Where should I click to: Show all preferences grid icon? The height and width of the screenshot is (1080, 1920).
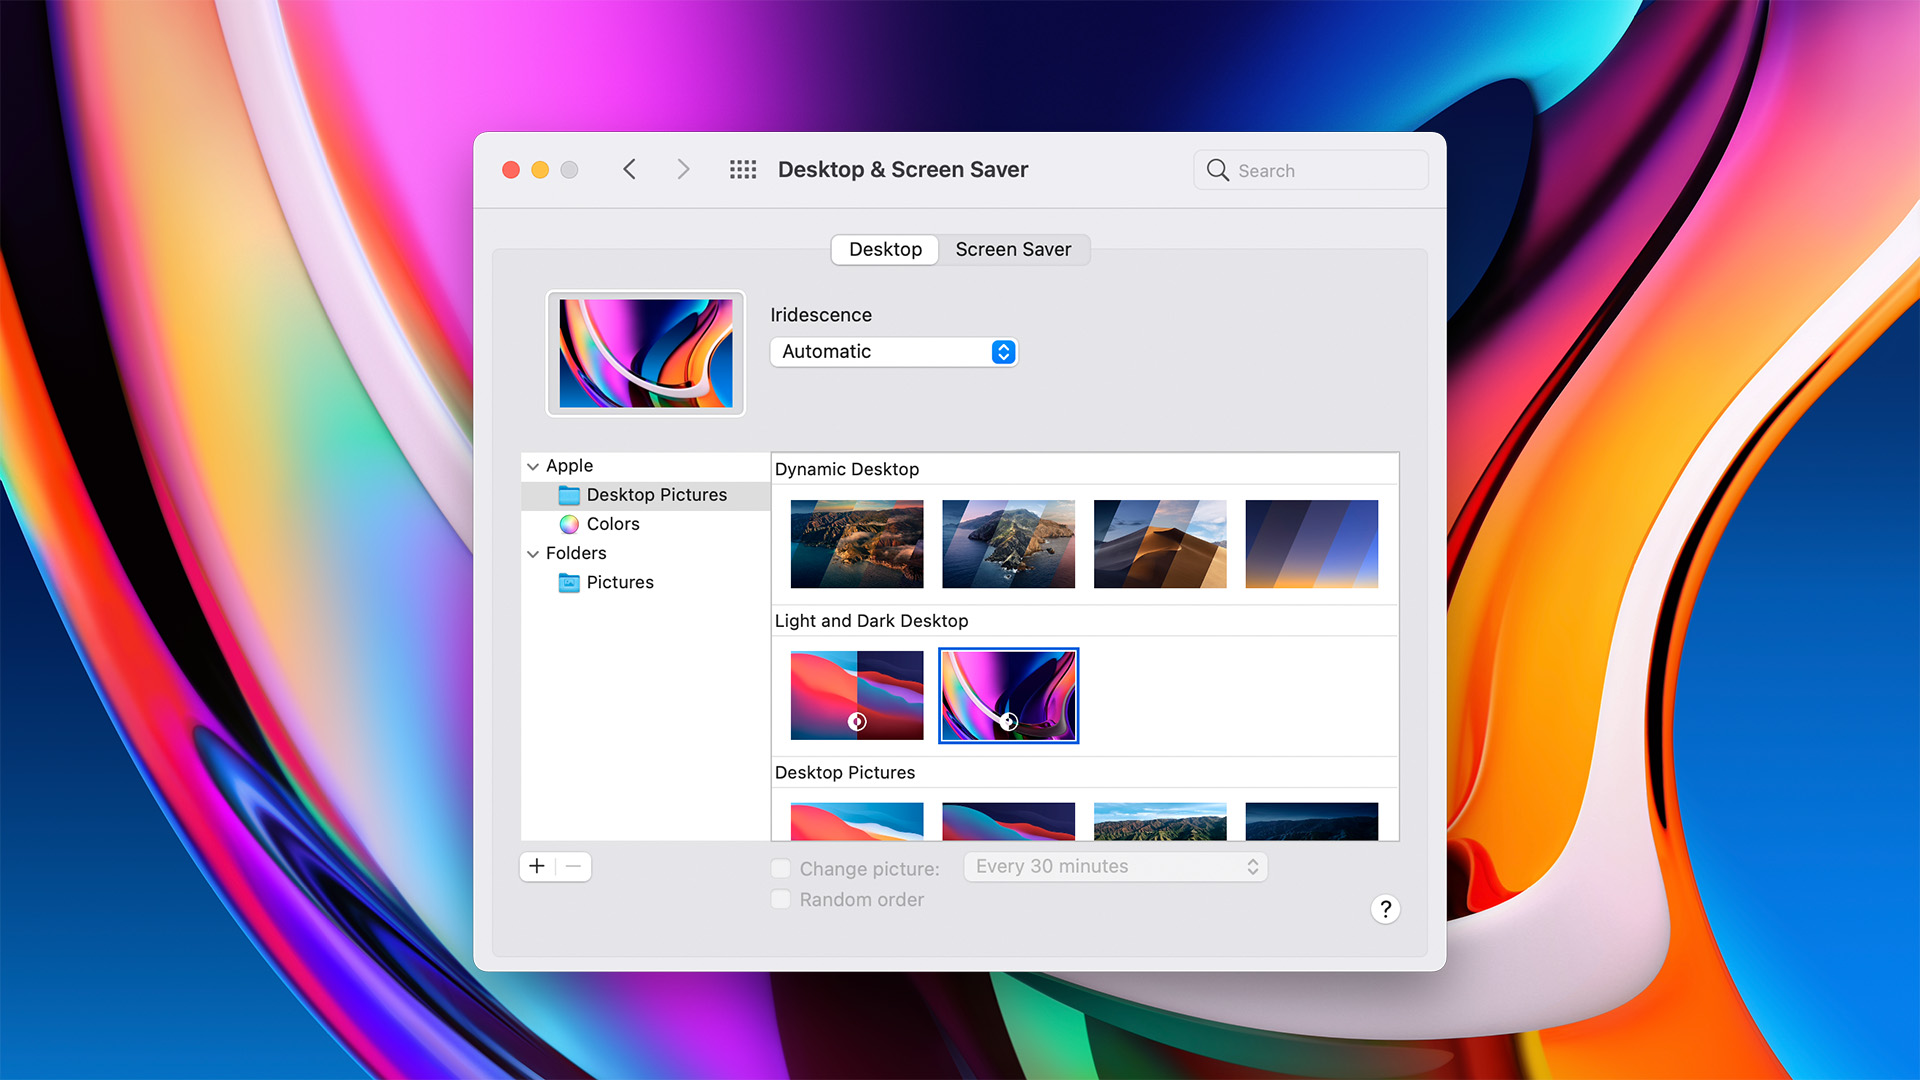pyautogui.click(x=743, y=169)
